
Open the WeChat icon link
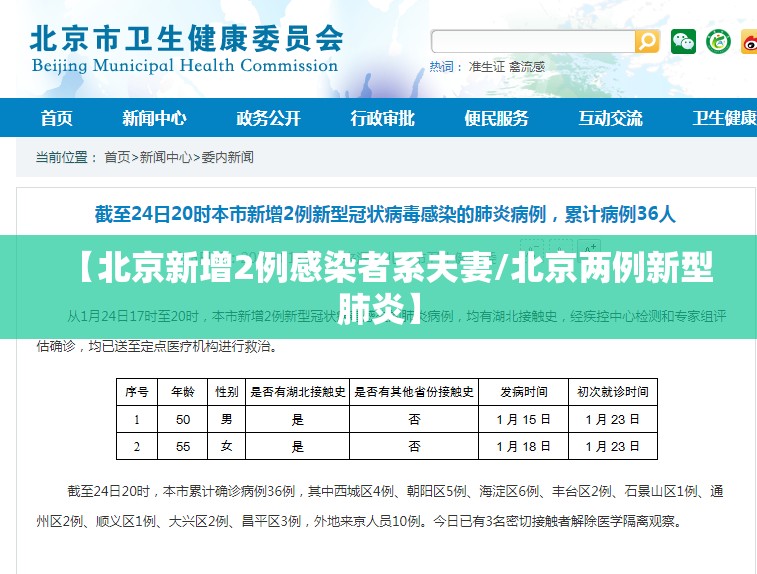coord(683,42)
